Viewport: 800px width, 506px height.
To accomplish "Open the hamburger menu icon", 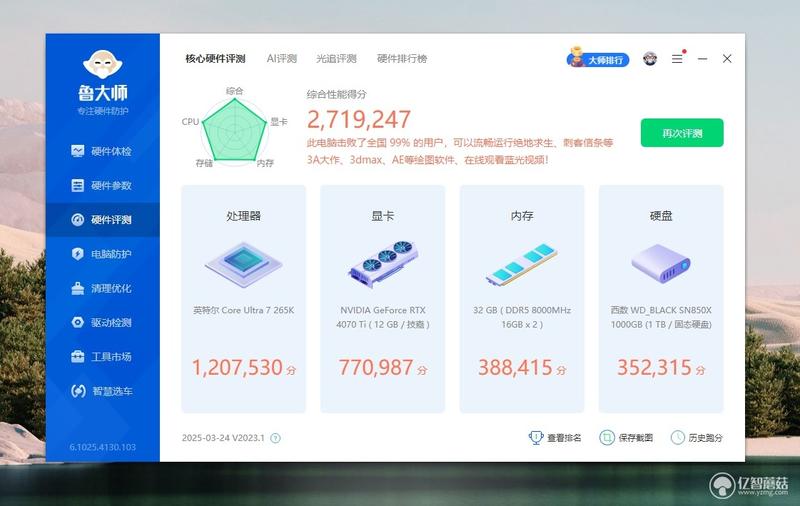I will [x=677, y=59].
